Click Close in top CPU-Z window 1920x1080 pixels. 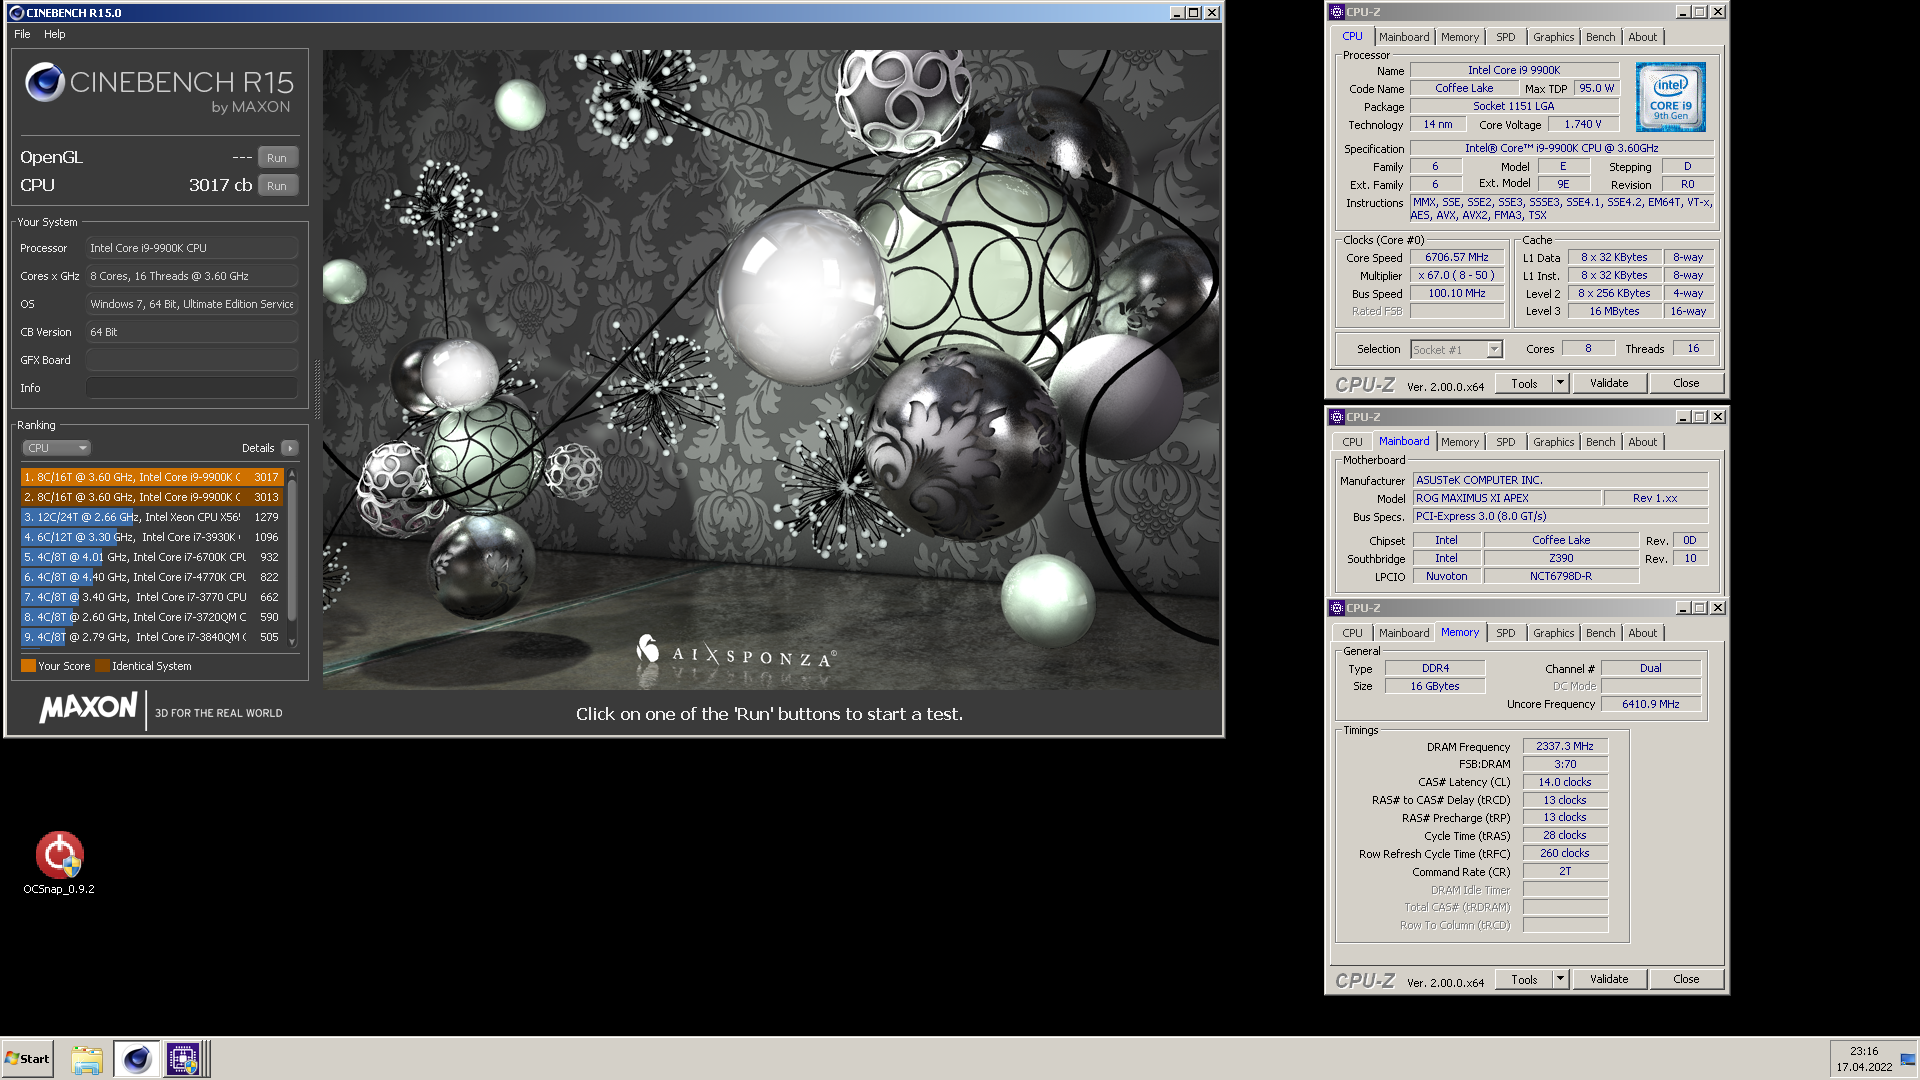(x=1686, y=383)
